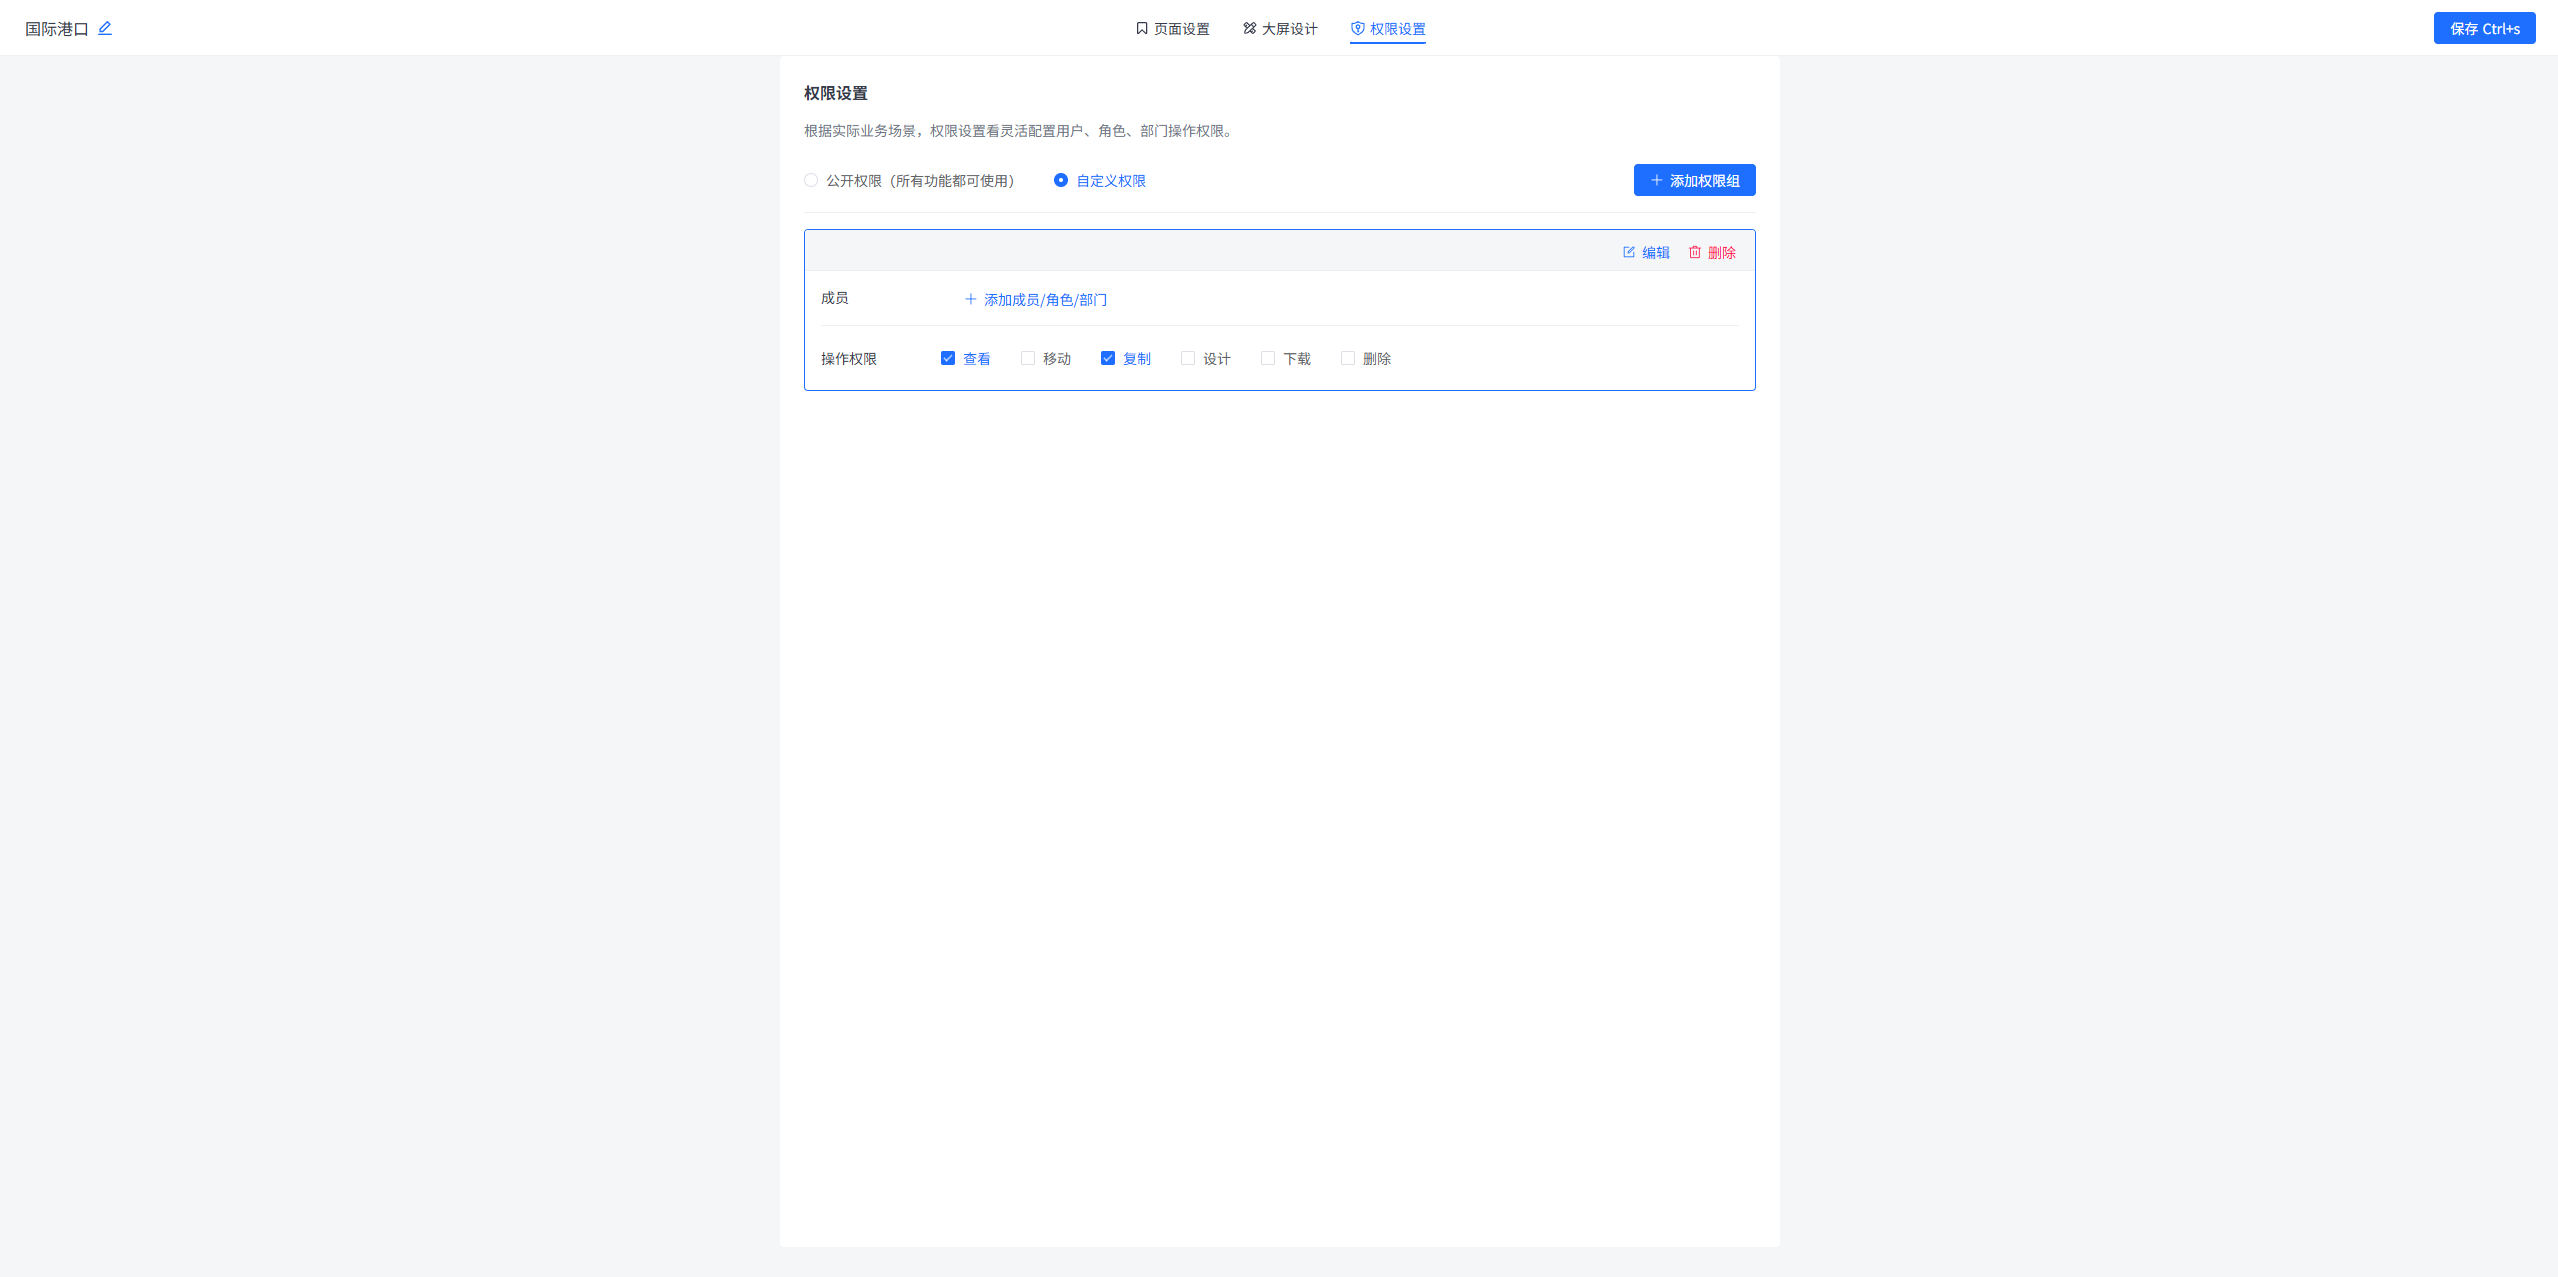Select the 公开权限 radio option
This screenshot has width=2558, height=1277.
pos(811,180)
